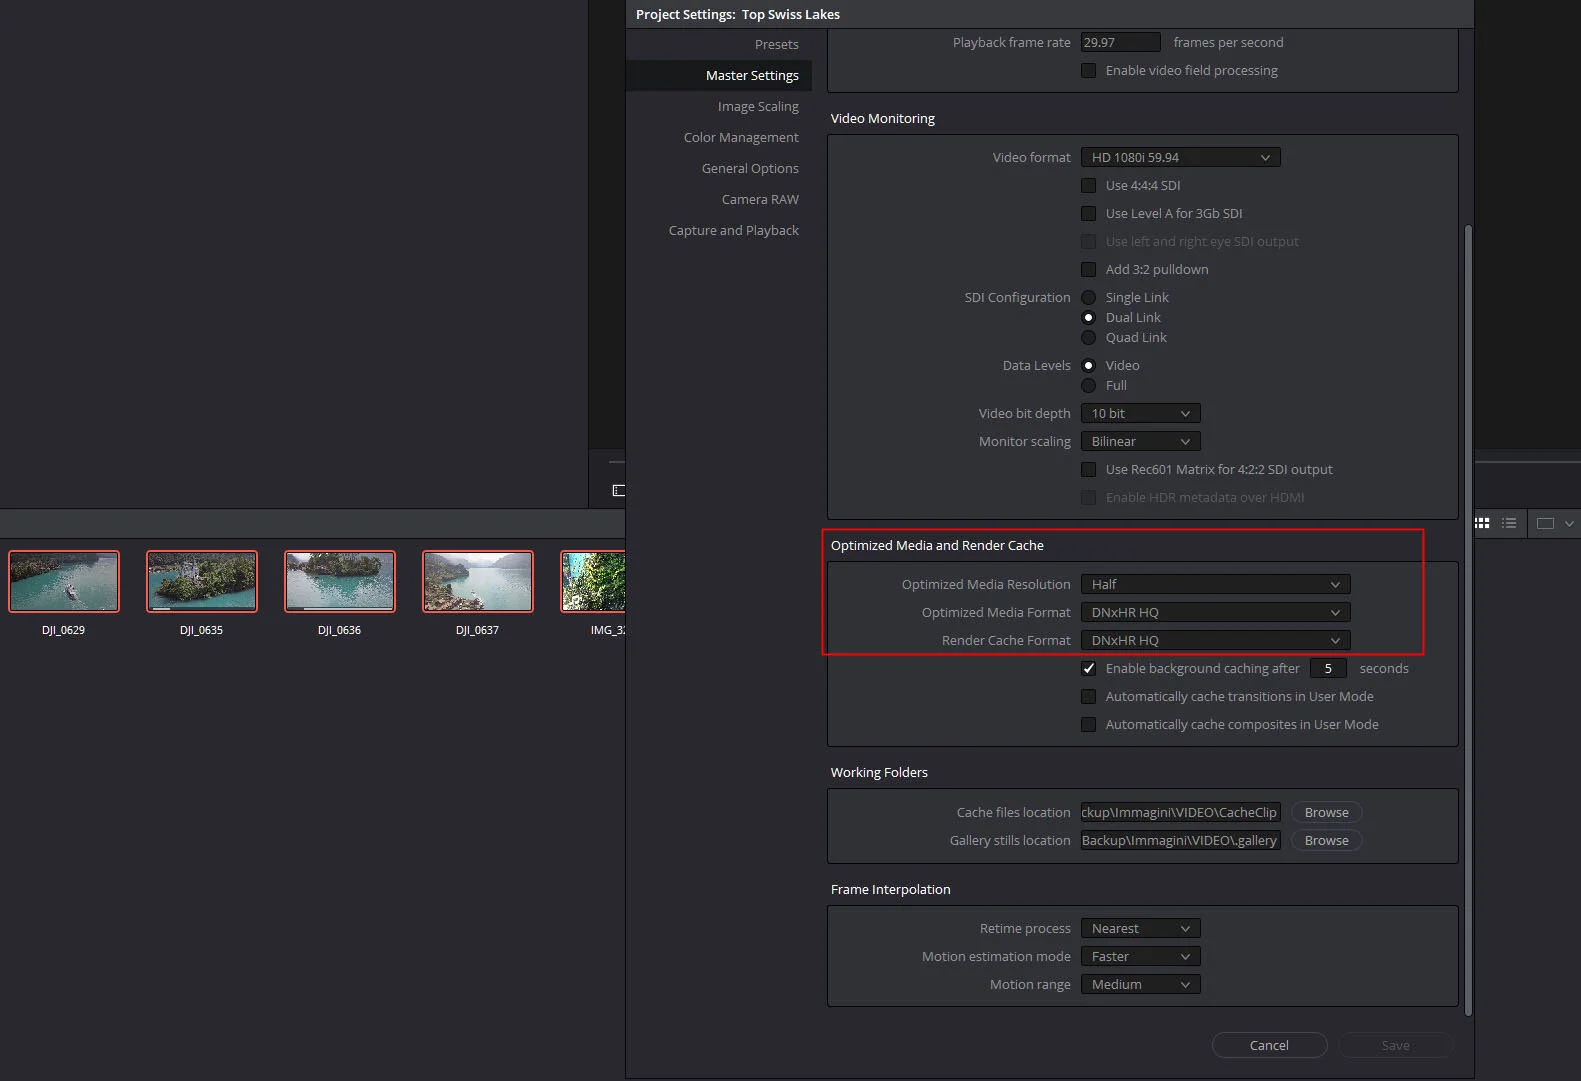Screen dimensions: 1581x1081
Task: Open Capture and Playback settings
Action: pos(734,230)
